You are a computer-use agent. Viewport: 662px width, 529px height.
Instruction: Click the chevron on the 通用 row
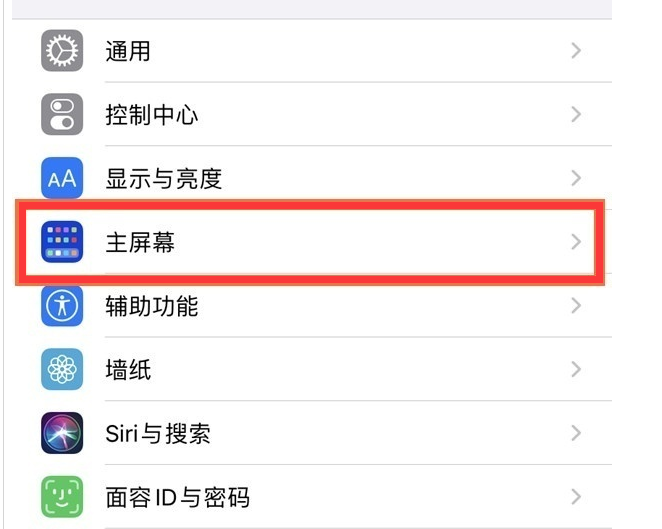[576, 51]
